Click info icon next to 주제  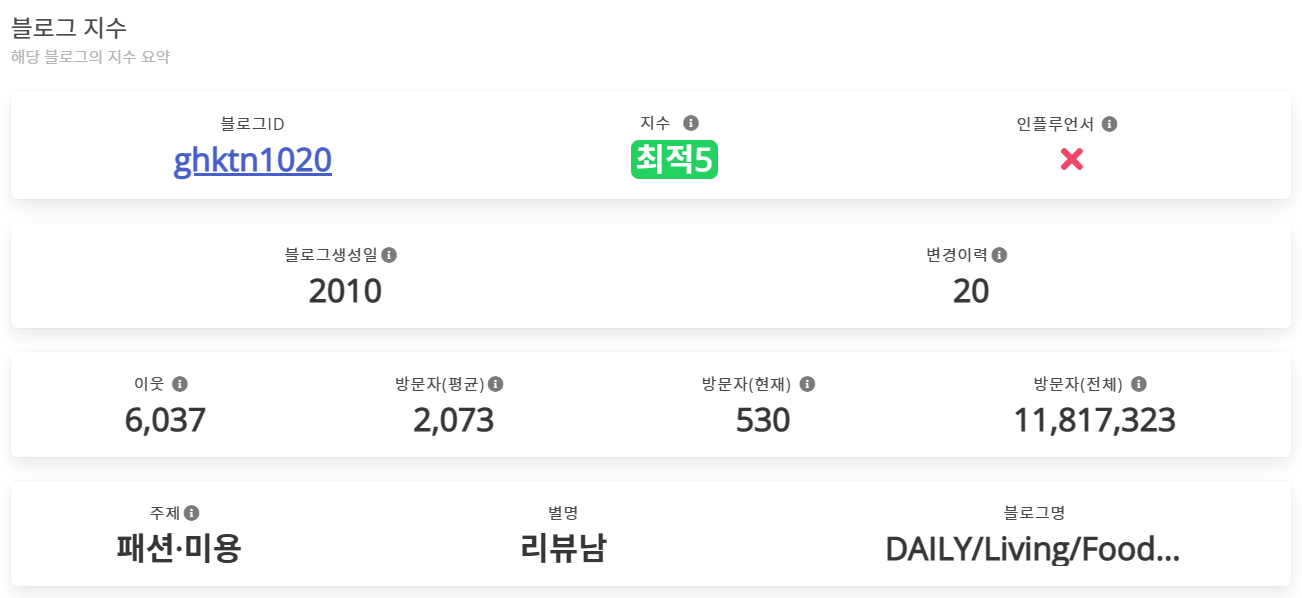[191, 513]
